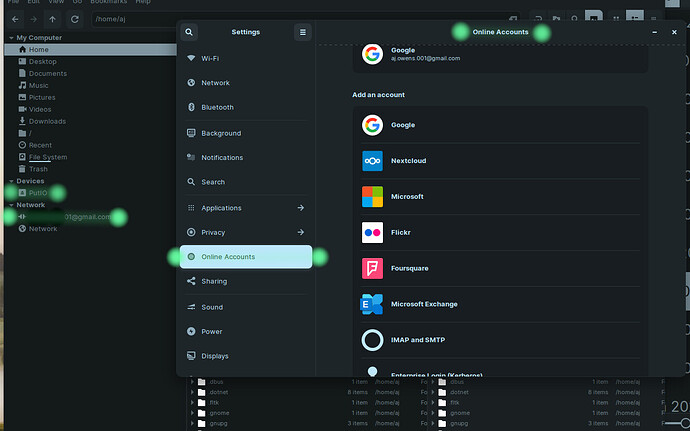Open the Help menu in file manager
Viewport: 690px width, 431px height.
(x=143, y=2)
